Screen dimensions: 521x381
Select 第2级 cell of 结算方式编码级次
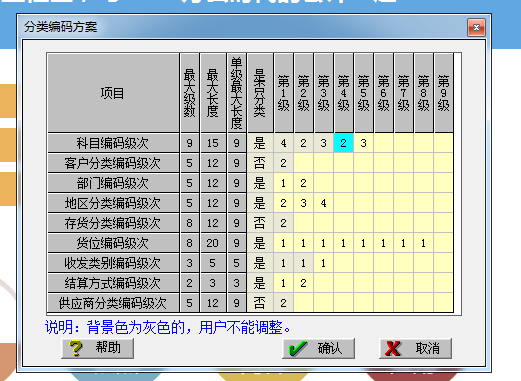click(x=303, y=283)
